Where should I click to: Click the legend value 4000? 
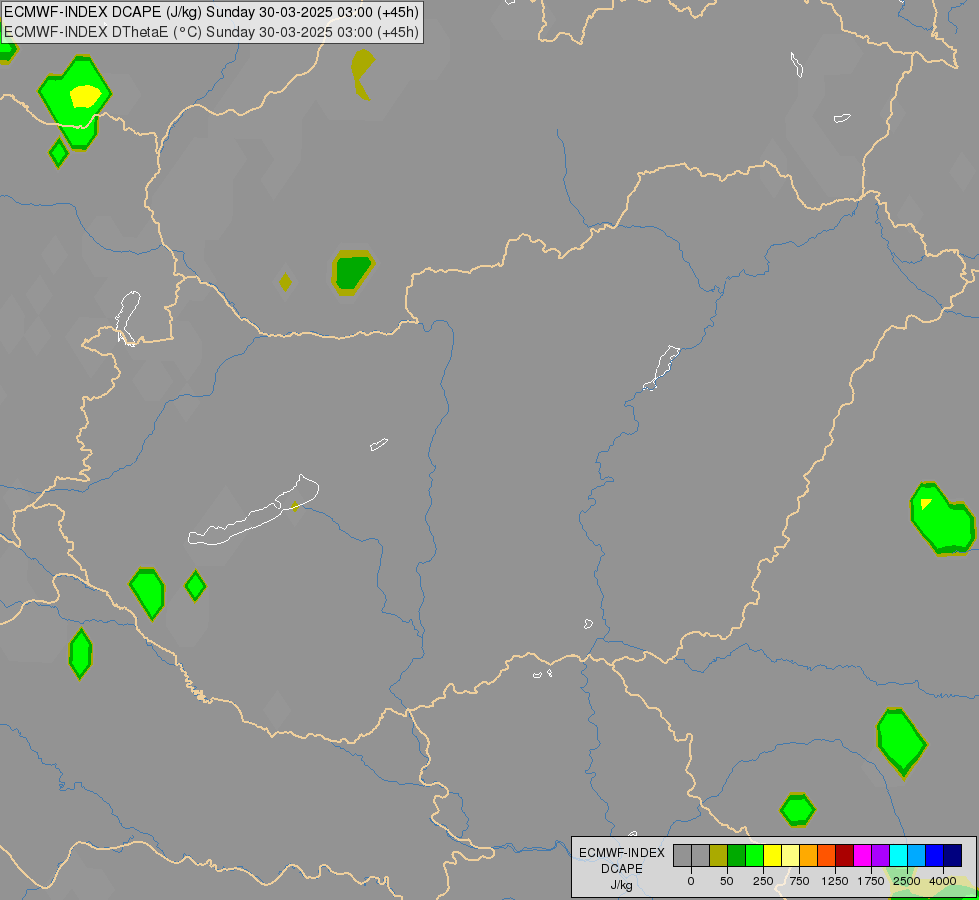click(943, 881)
